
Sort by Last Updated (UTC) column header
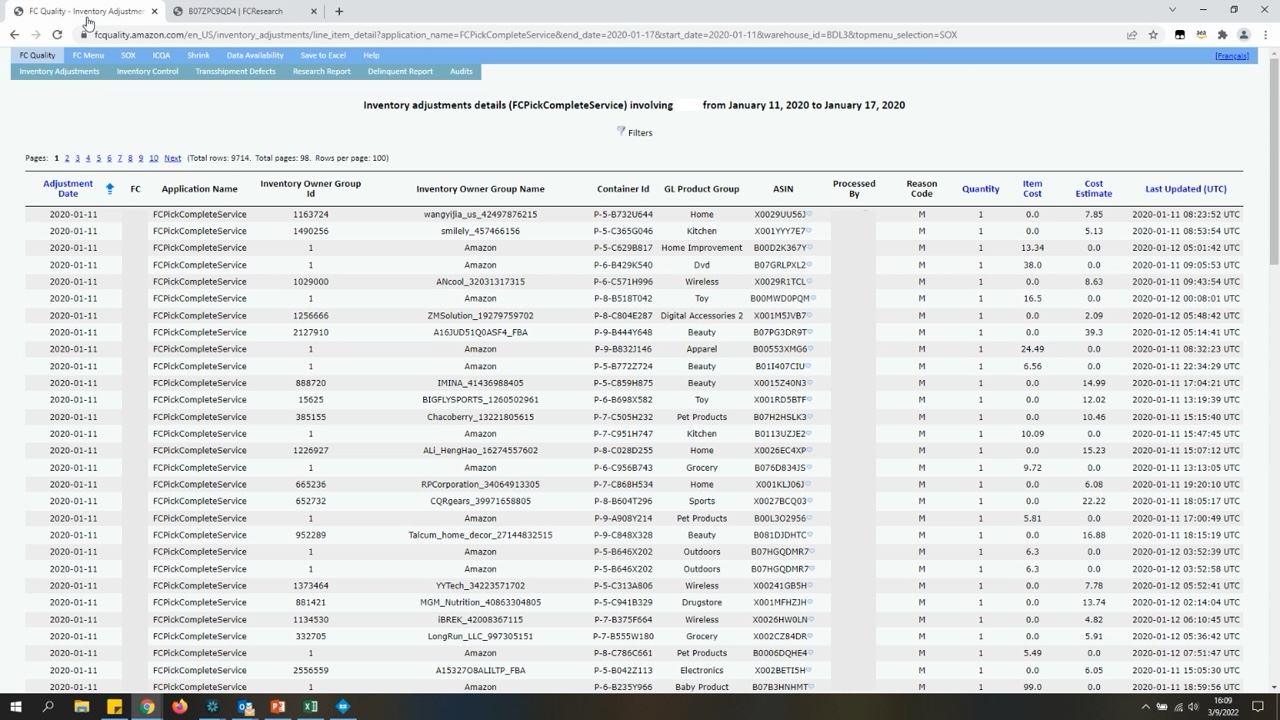click(1186, 189)
